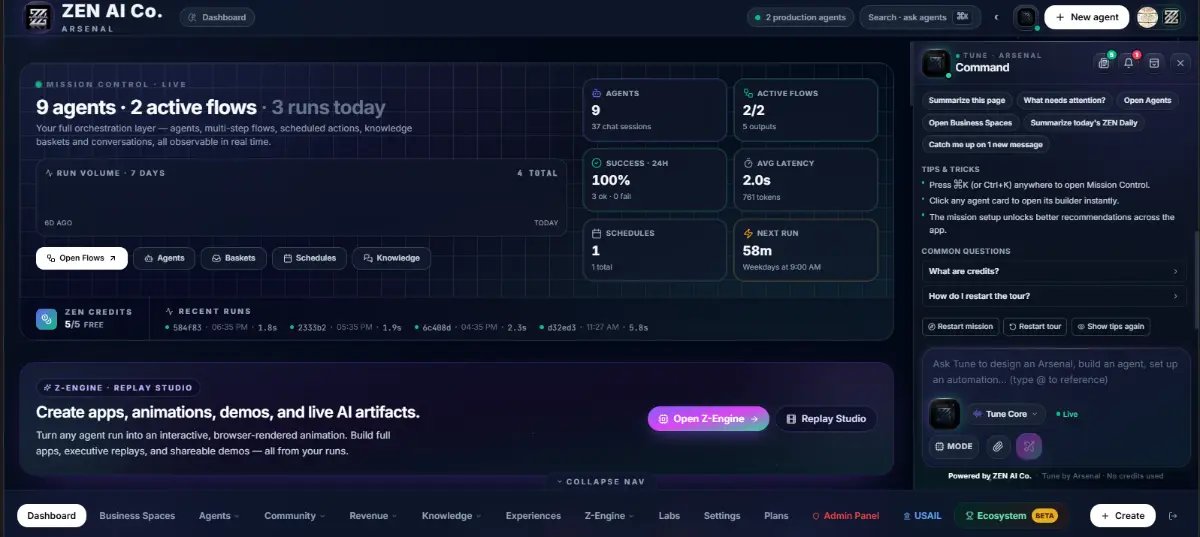1200x537 pixels.
Task: Click the Agents button under run volume
Action: [164, 258]
